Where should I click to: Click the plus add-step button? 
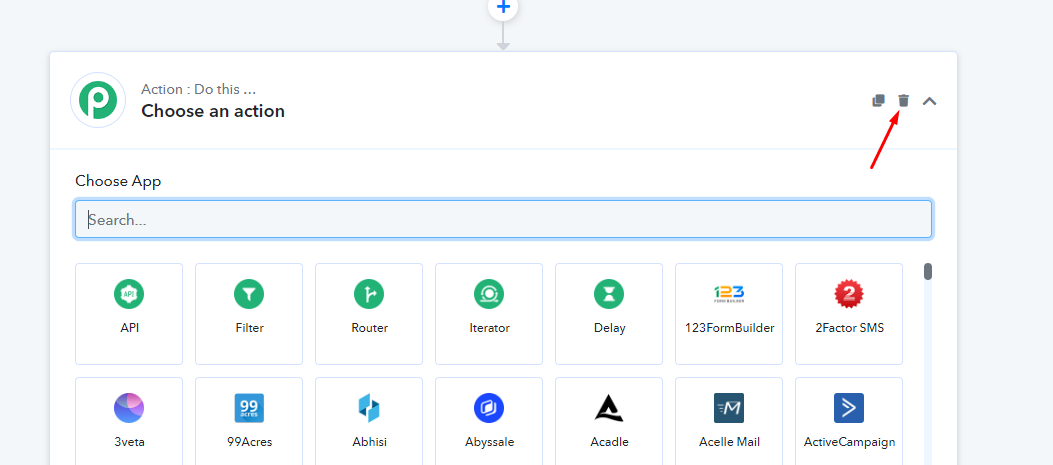point(503,9)
